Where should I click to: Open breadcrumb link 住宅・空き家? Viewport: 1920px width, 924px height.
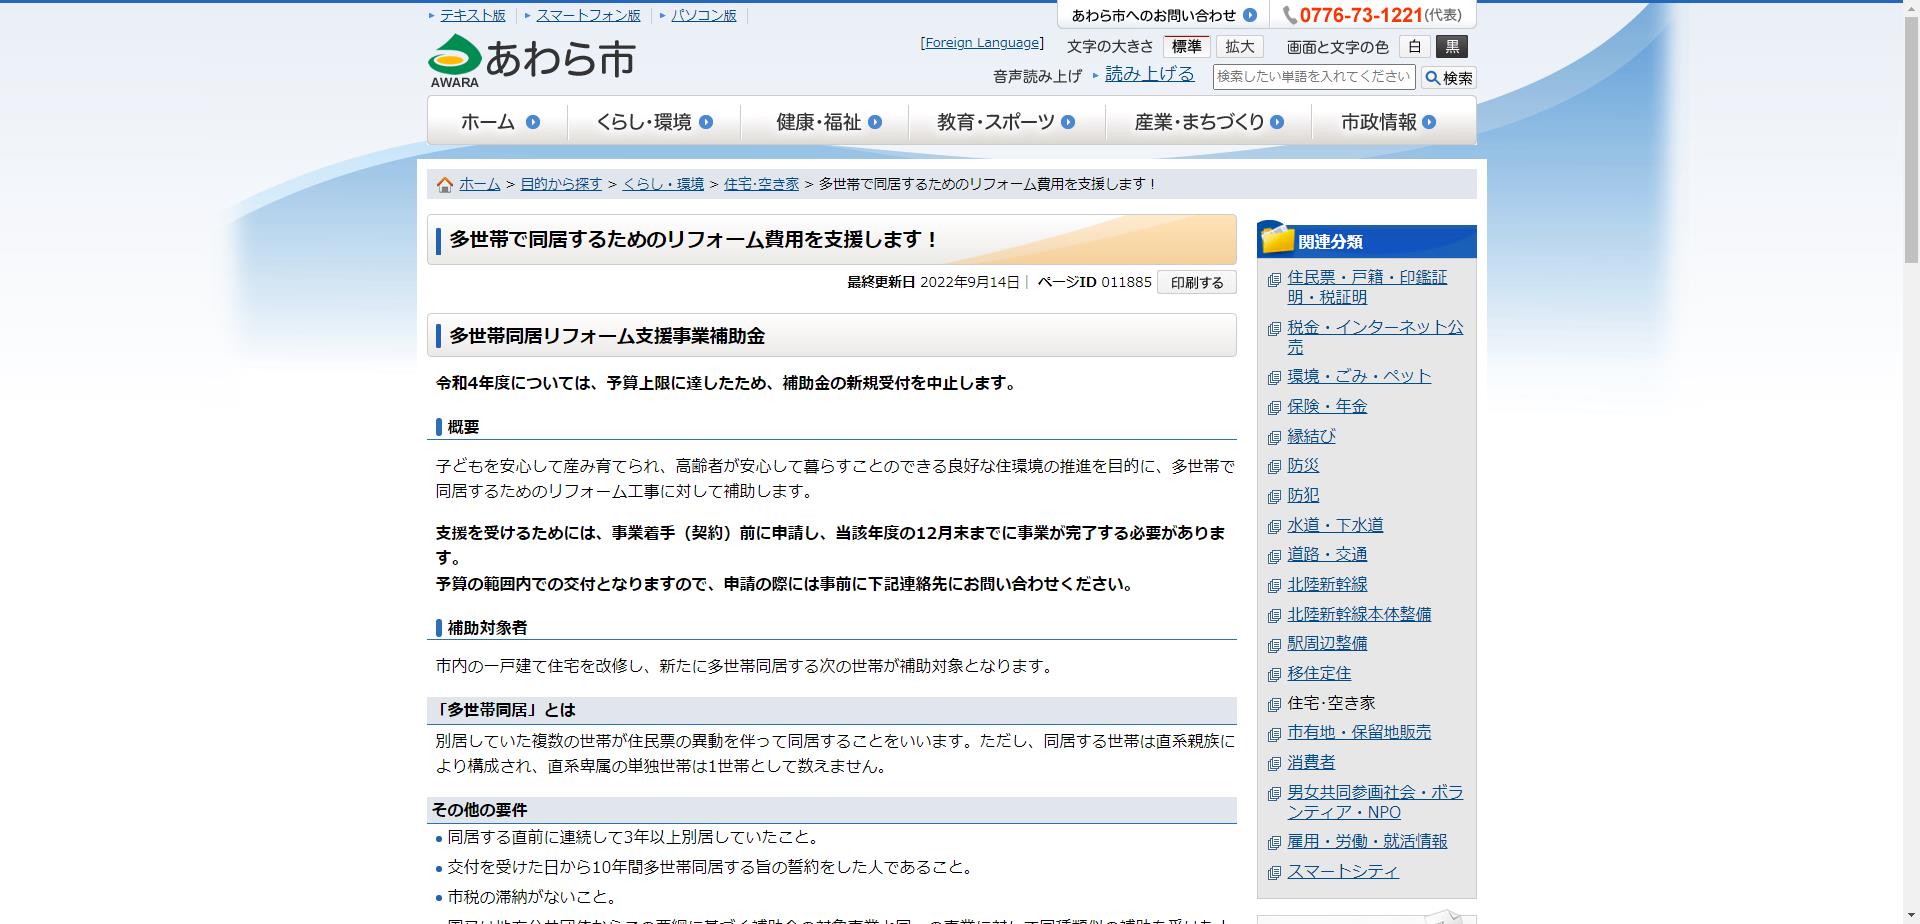(761, 184)
